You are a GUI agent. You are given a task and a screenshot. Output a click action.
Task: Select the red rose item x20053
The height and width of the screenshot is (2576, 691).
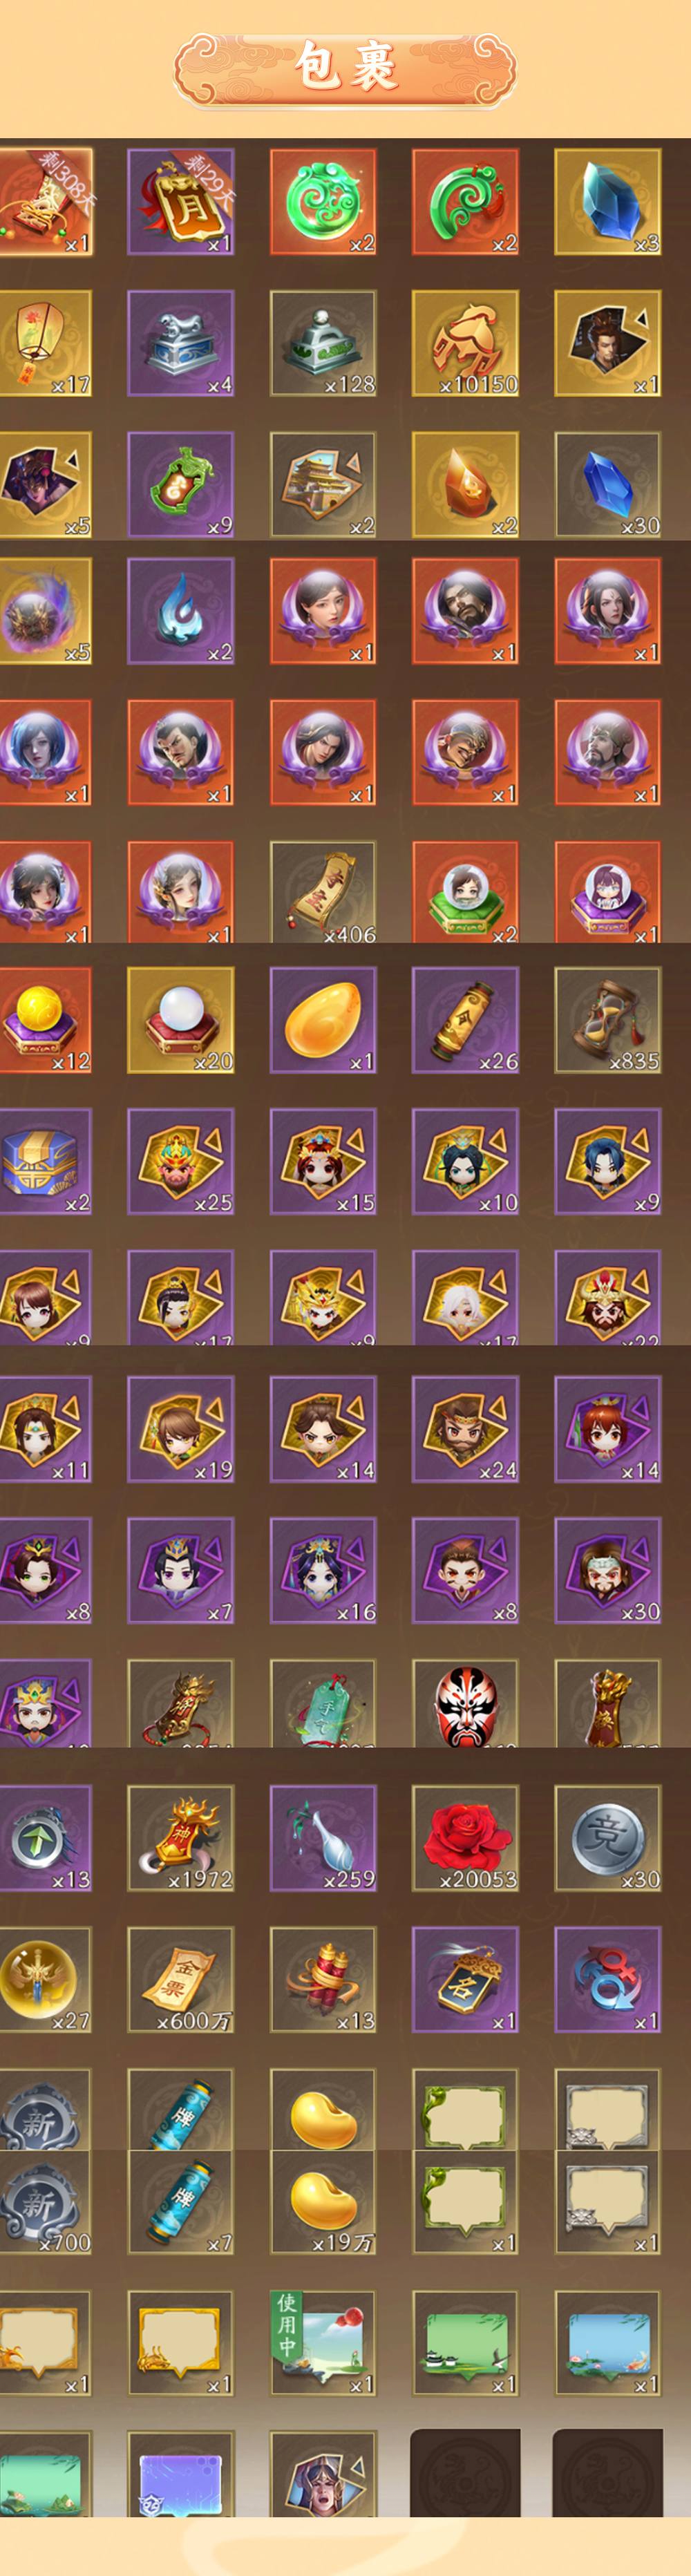(465, 1838)
